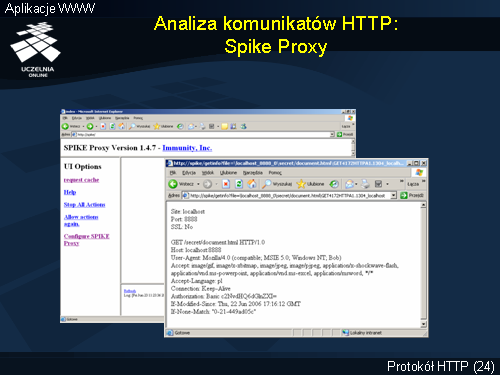Click Print icon in index window toolbar
This screenshot has height=375, width=500.
(203, 126)
